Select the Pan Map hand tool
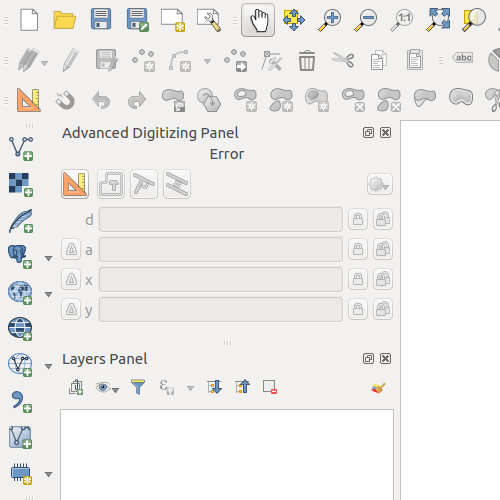 [258, 20]
